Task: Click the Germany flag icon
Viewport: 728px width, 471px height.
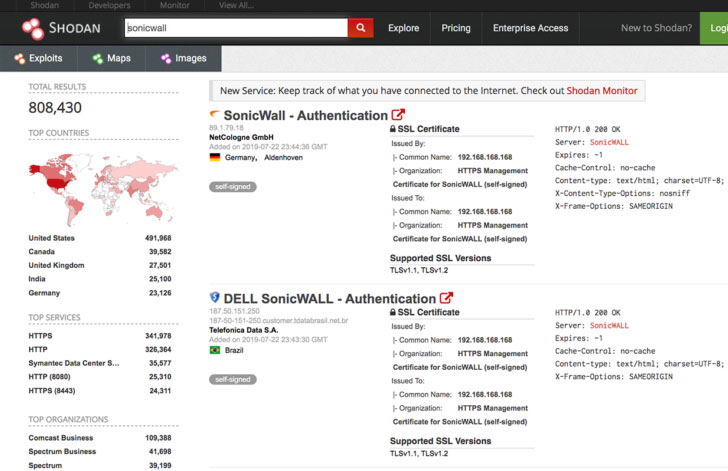Action: coord(214,157)
